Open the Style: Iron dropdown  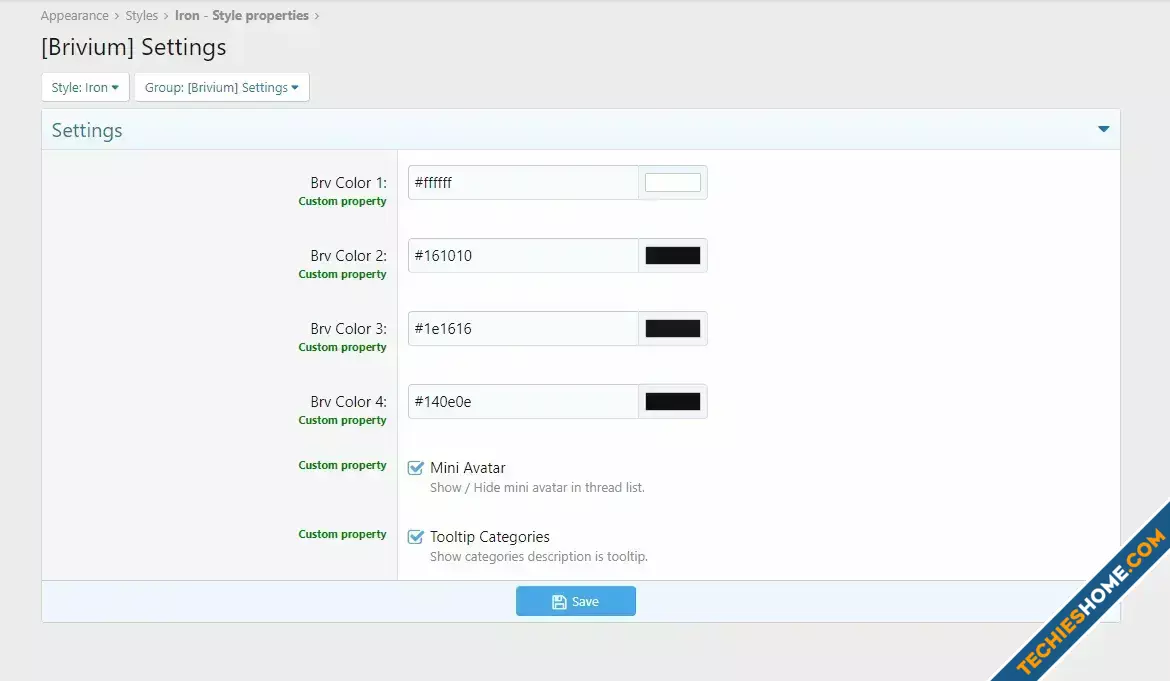tap(85, 87)
